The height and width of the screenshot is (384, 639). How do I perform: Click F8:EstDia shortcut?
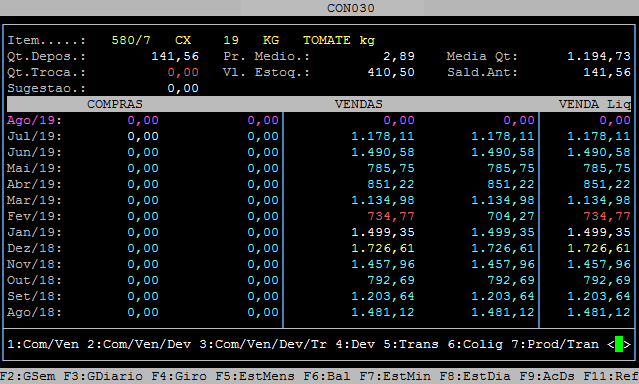[475, 376]
